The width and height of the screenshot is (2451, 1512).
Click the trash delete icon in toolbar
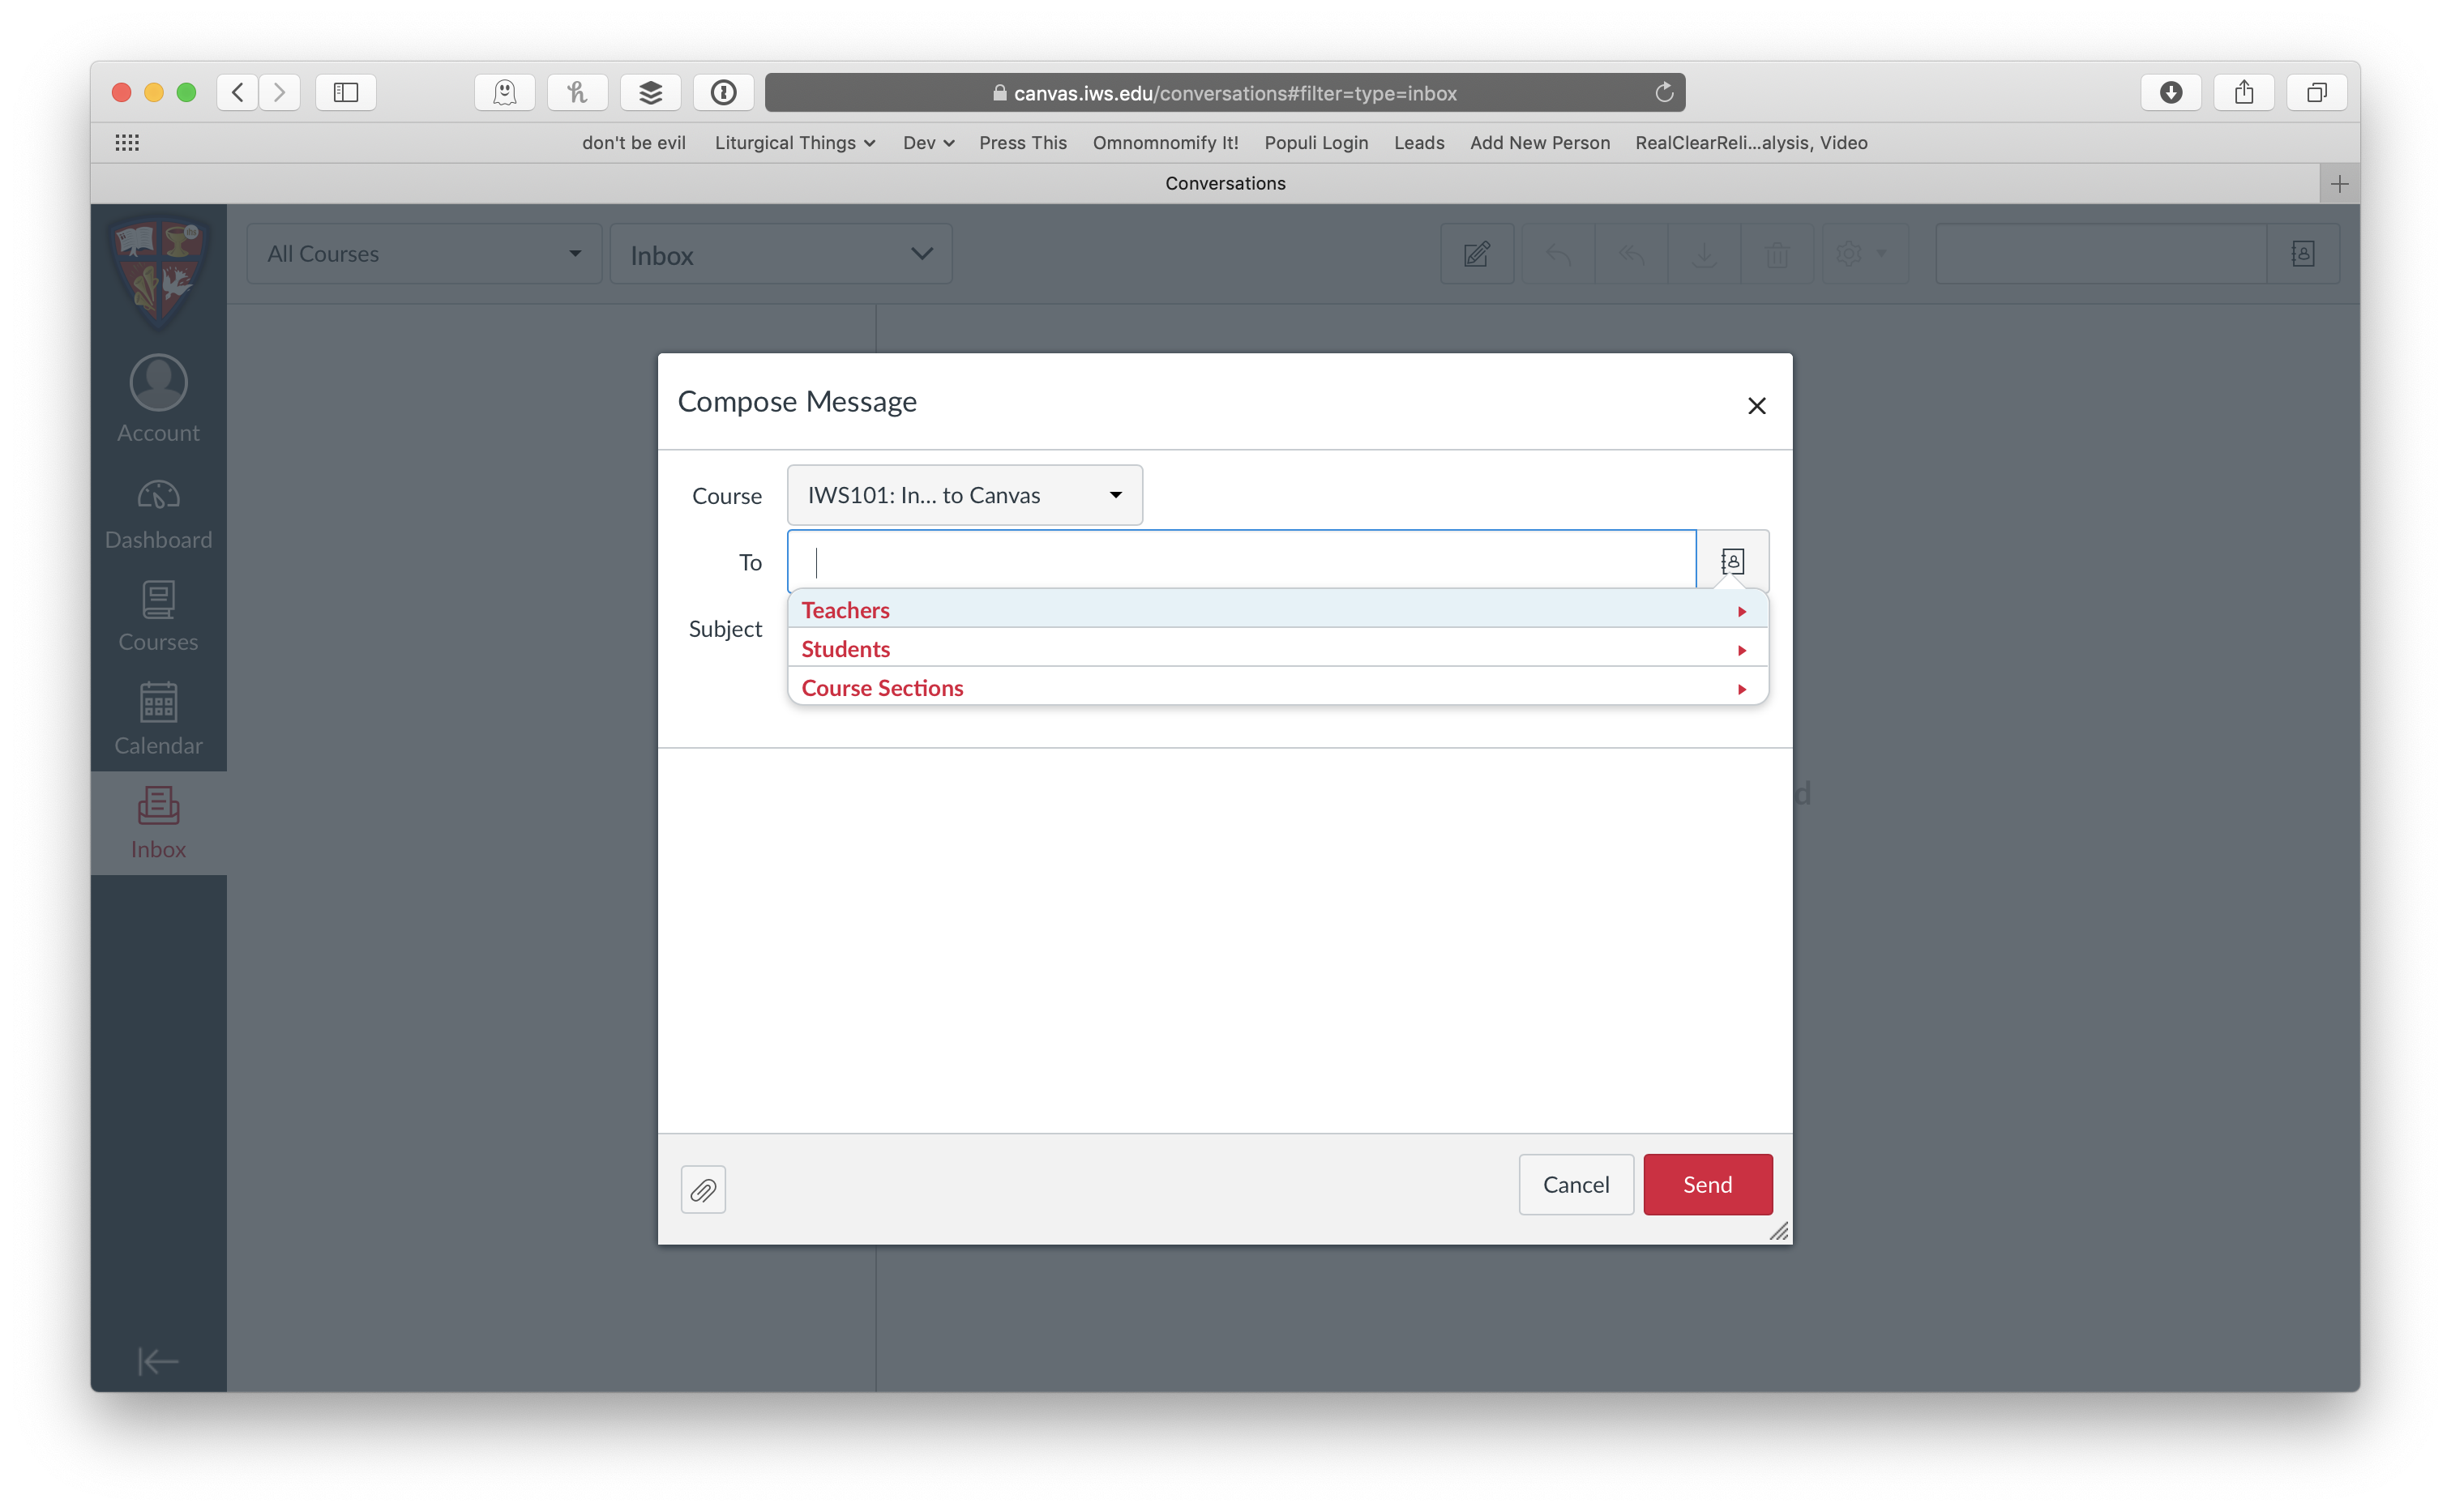[1777, 254]
